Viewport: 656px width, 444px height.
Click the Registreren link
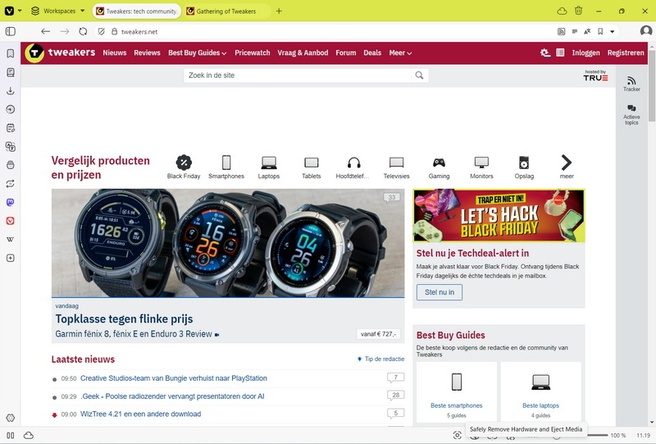click(x=626, y=53)
